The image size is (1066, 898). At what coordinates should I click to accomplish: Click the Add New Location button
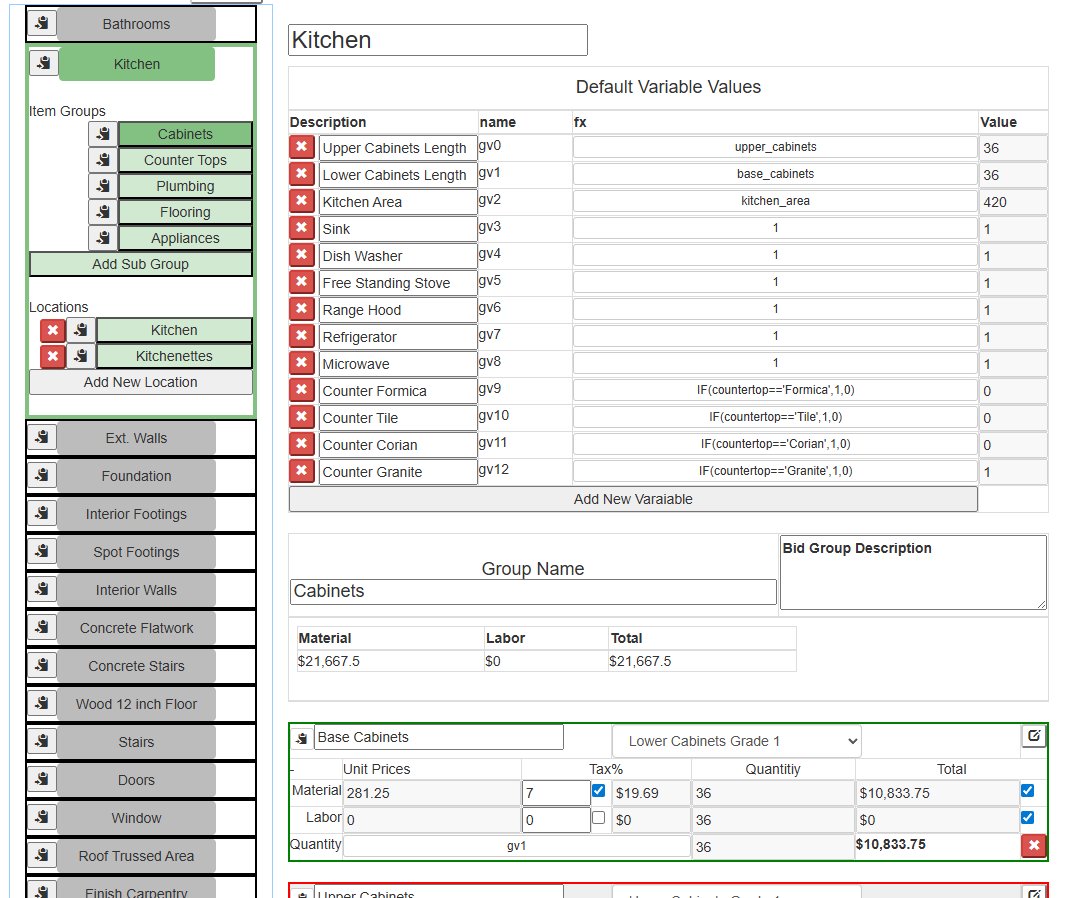tap(140, 381)
